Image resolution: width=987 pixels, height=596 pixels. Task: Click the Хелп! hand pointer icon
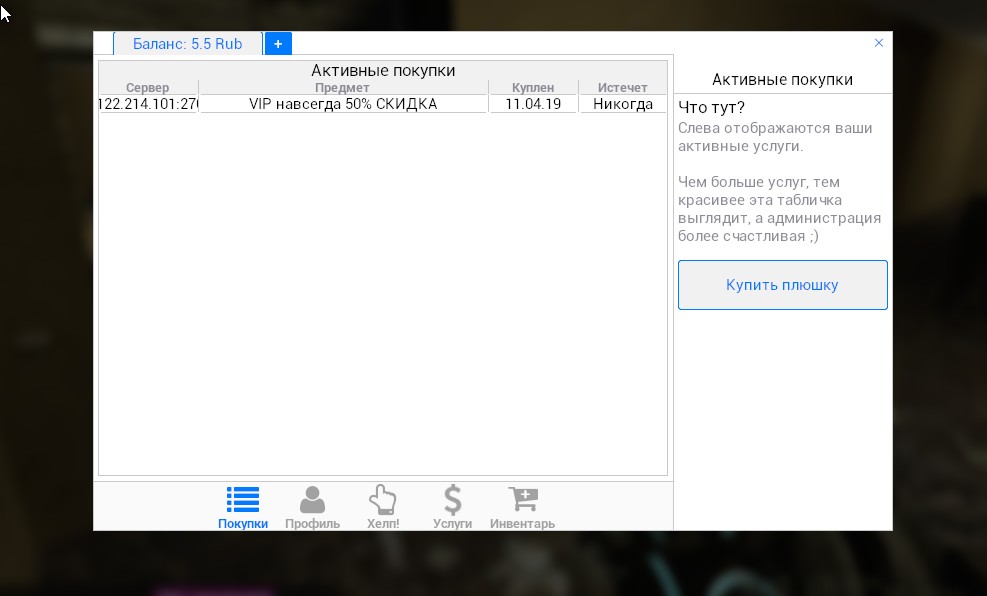(382, 500)
